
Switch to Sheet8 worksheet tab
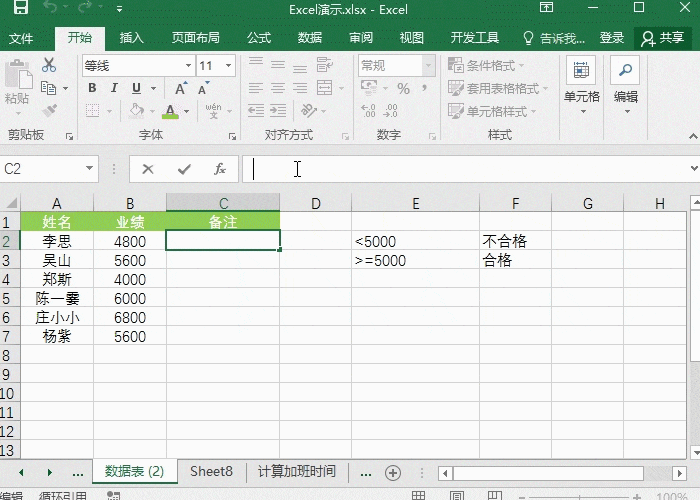pyautogui.click(x=212, y=471)
